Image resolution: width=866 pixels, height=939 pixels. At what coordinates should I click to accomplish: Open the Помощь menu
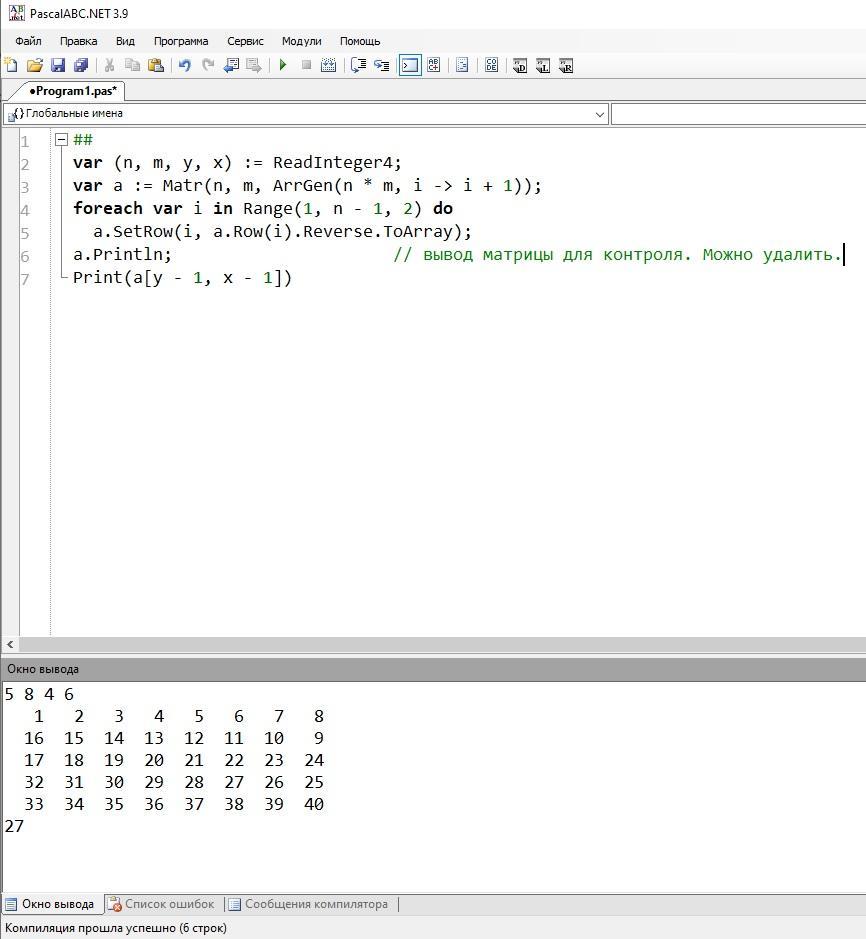360,41
